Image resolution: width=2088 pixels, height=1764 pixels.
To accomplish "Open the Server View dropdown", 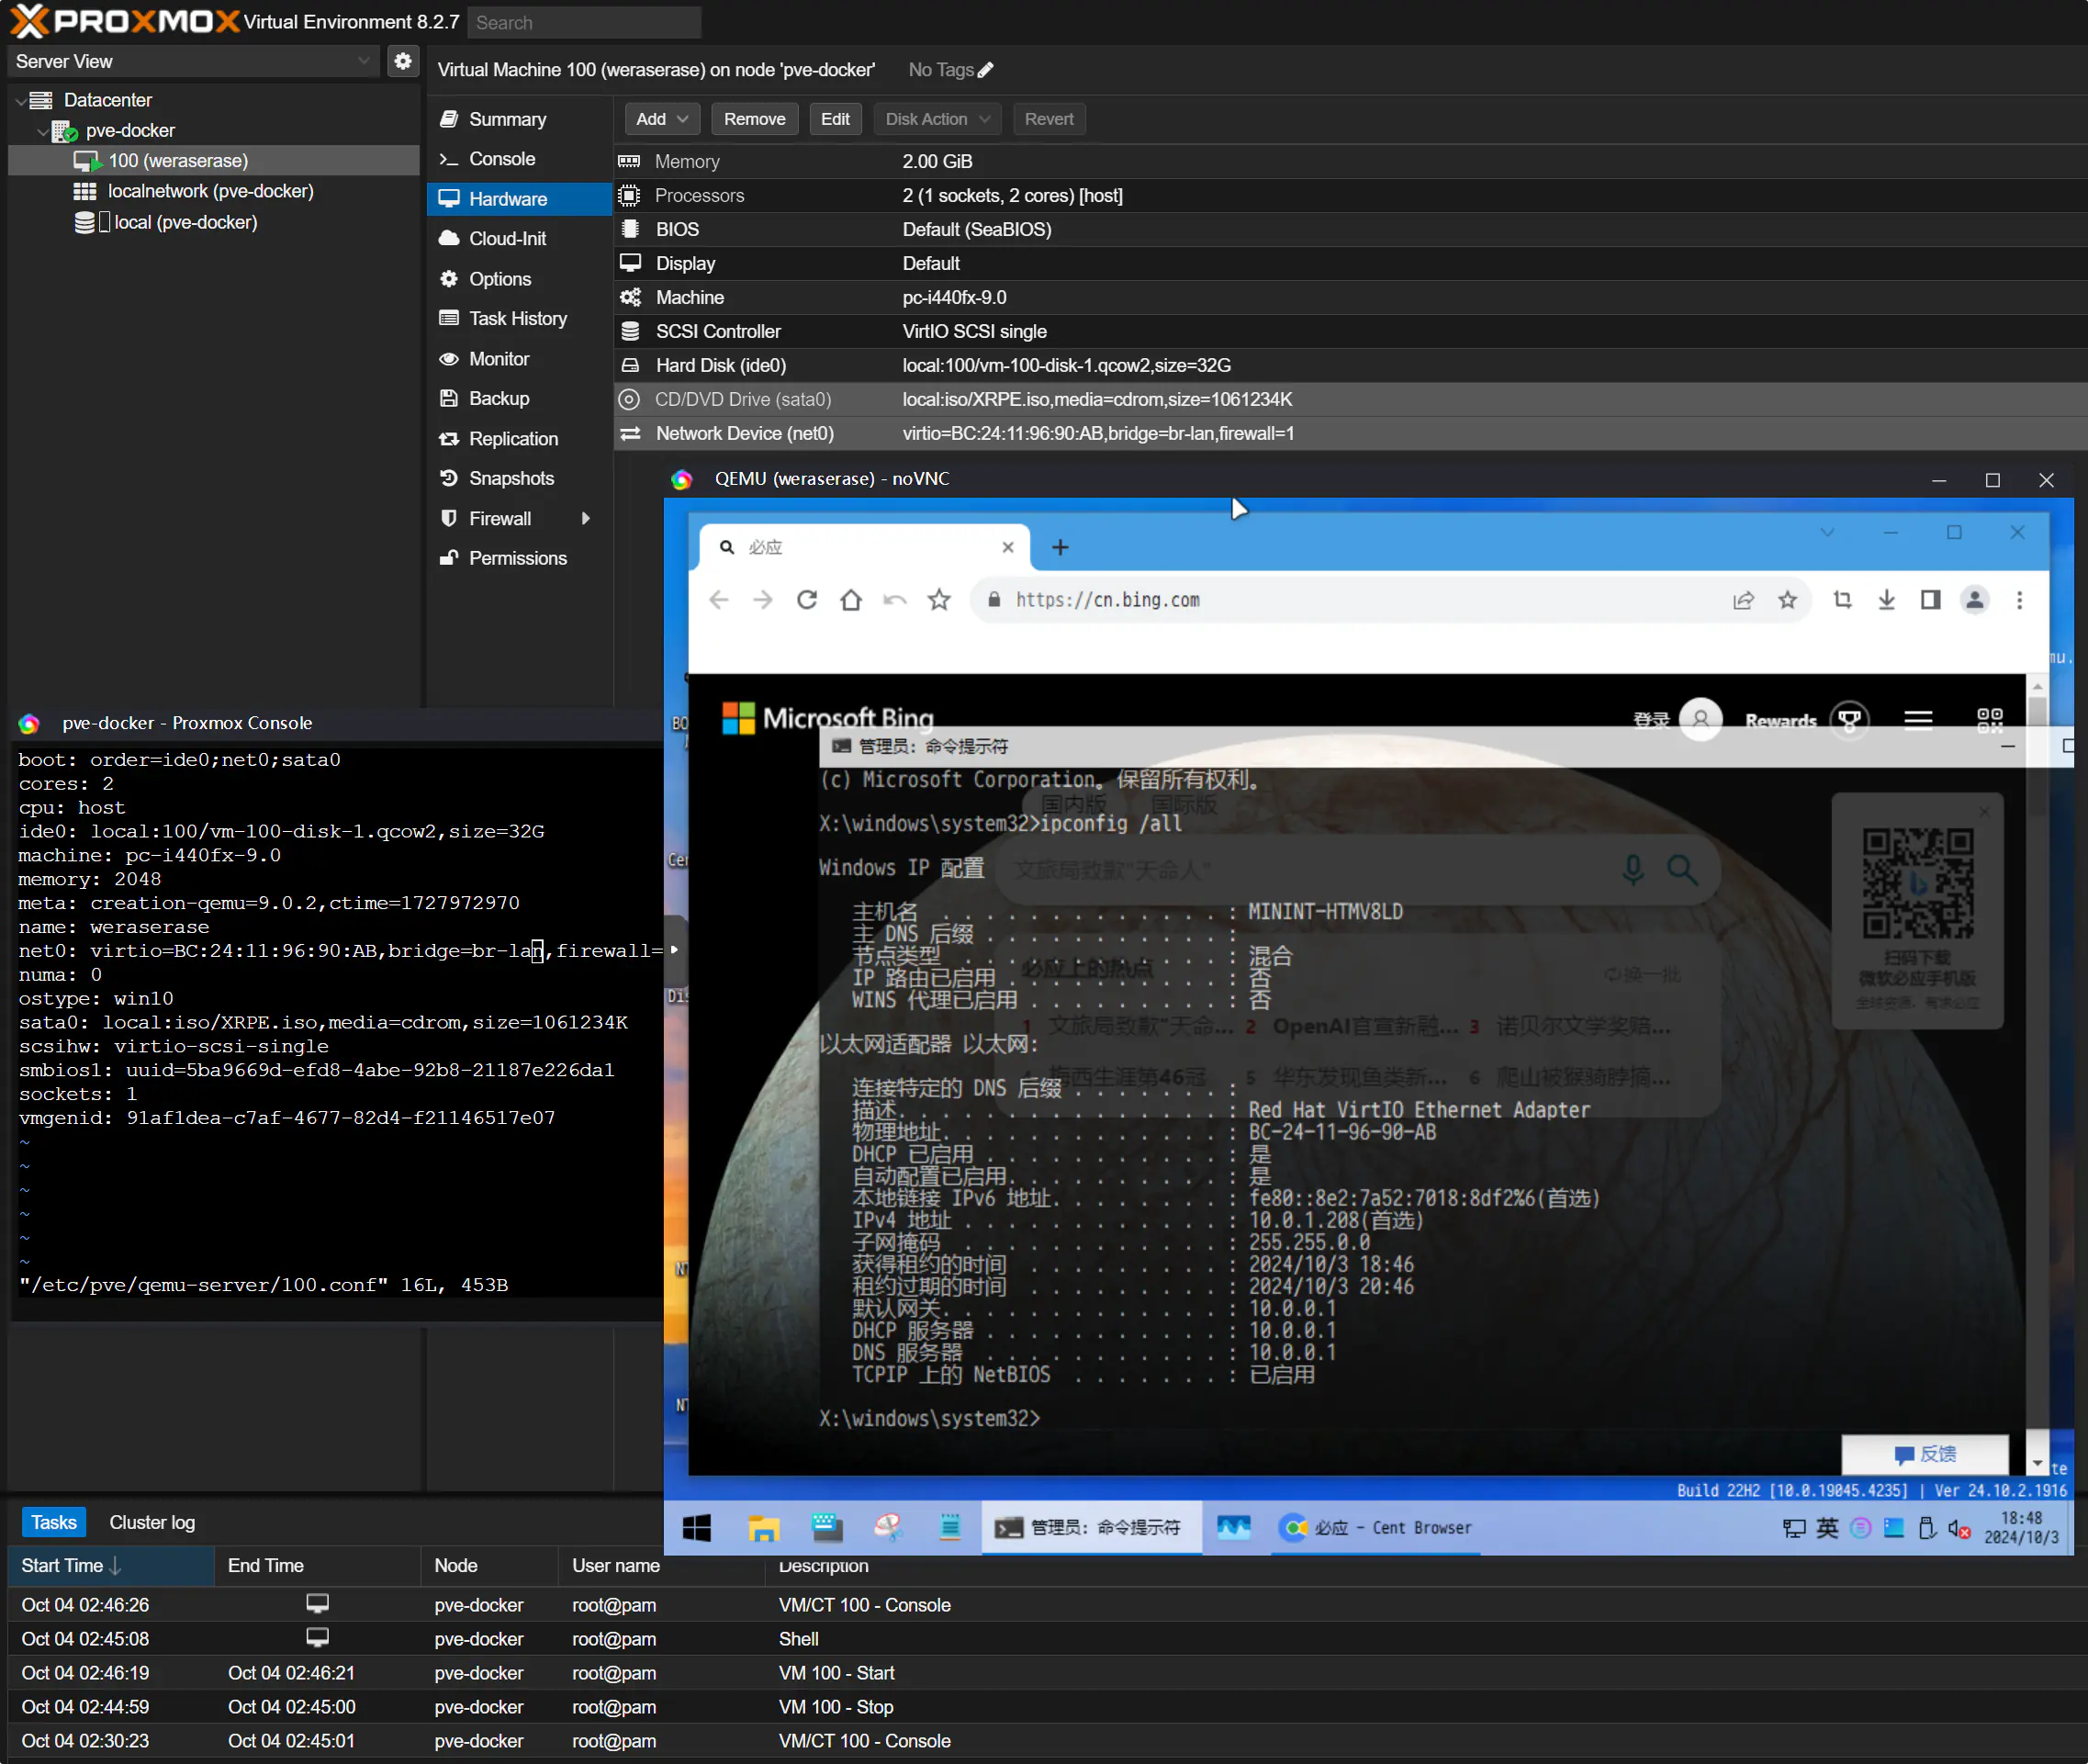I will (x=192, y=61).
